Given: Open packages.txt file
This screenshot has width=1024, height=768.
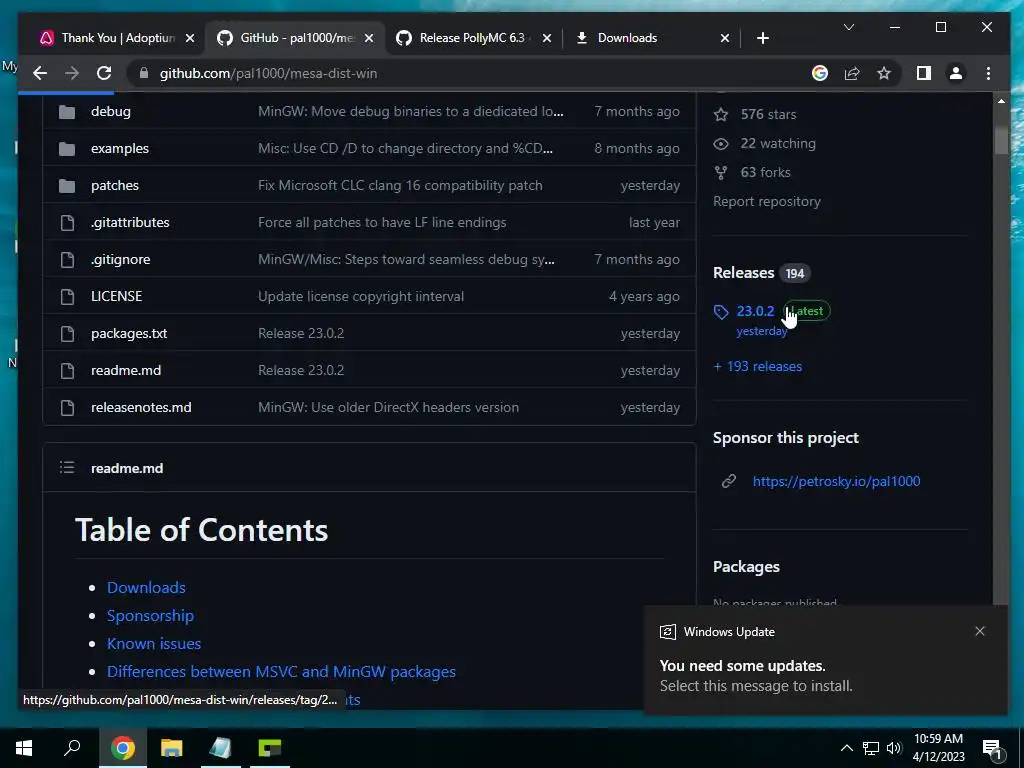Looking at the screenshot, I should [x=129, y=333].
